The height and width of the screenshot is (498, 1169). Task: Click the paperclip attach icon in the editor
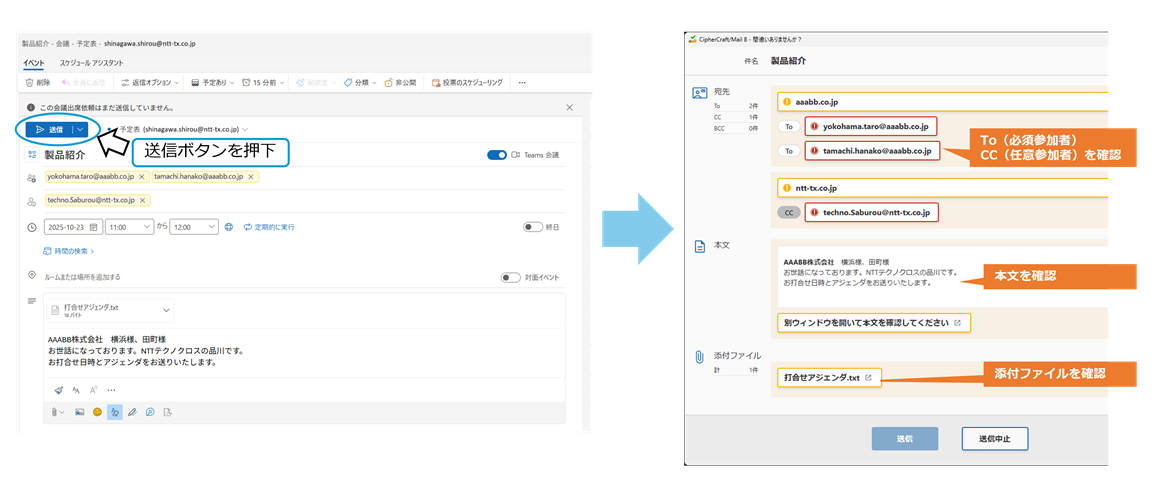[x=55, y=411]
